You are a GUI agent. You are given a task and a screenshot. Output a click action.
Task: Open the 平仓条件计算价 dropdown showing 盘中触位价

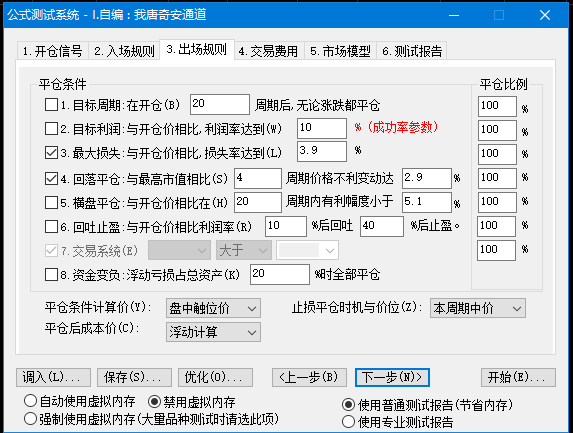[x=213, y=308]
